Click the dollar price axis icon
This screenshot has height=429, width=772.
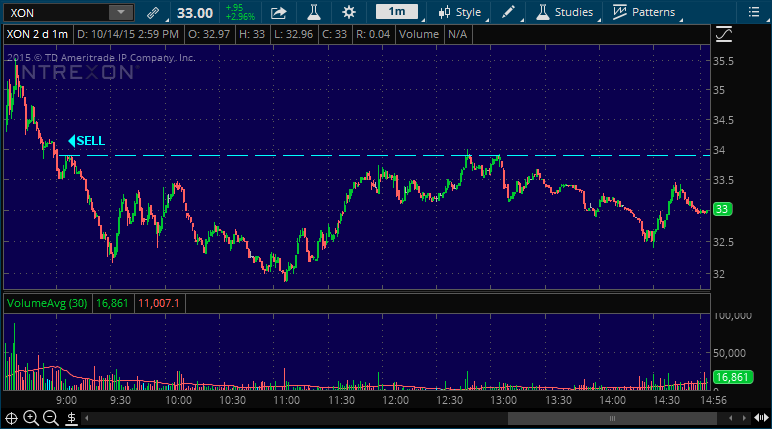(x=71, y=419)
